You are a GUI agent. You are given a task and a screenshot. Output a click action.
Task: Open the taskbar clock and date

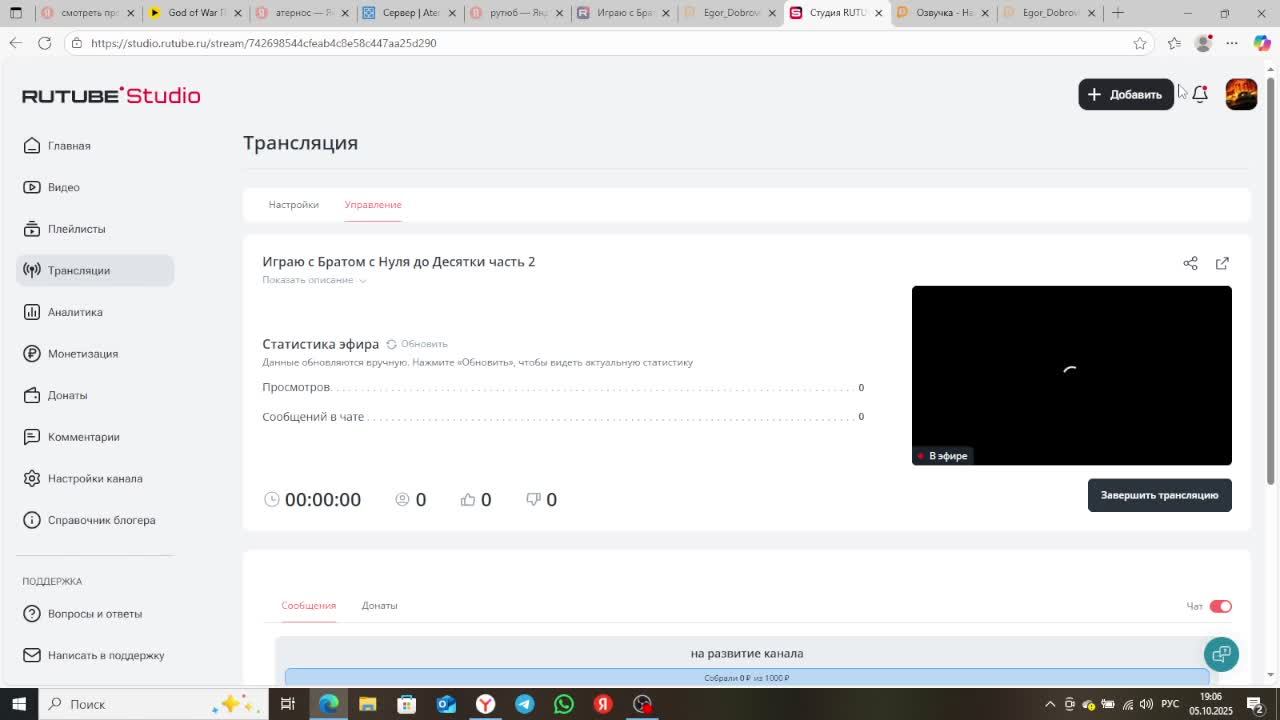point(1210,704)
